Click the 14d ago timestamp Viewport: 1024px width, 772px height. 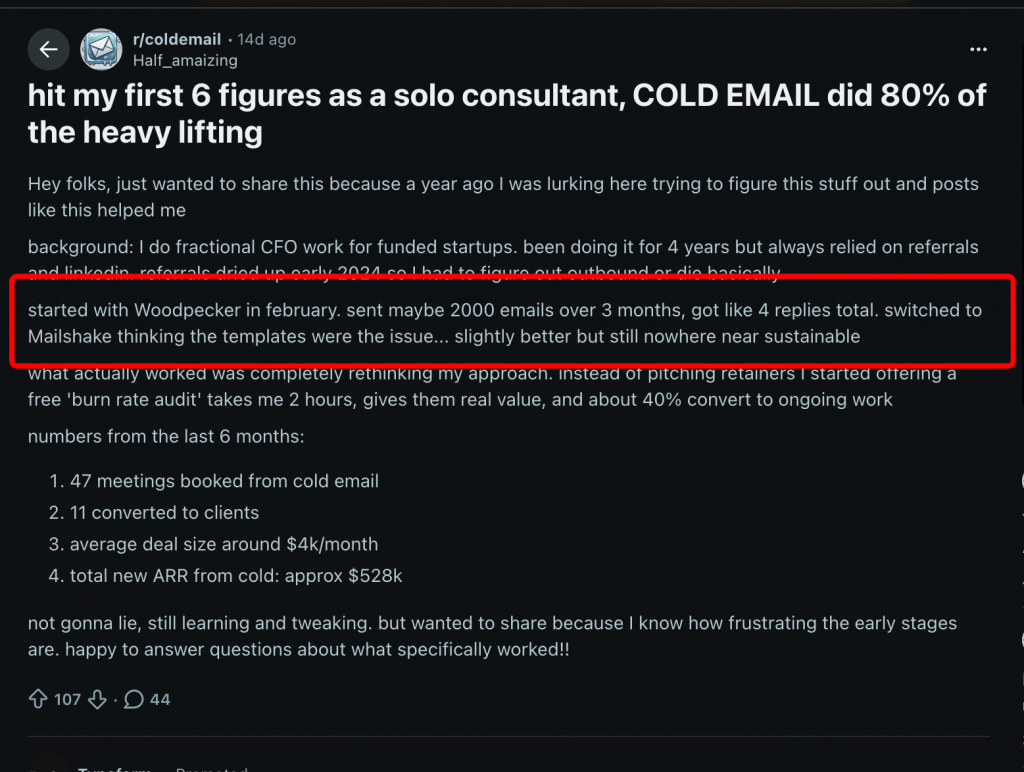(x=266, y=39)
